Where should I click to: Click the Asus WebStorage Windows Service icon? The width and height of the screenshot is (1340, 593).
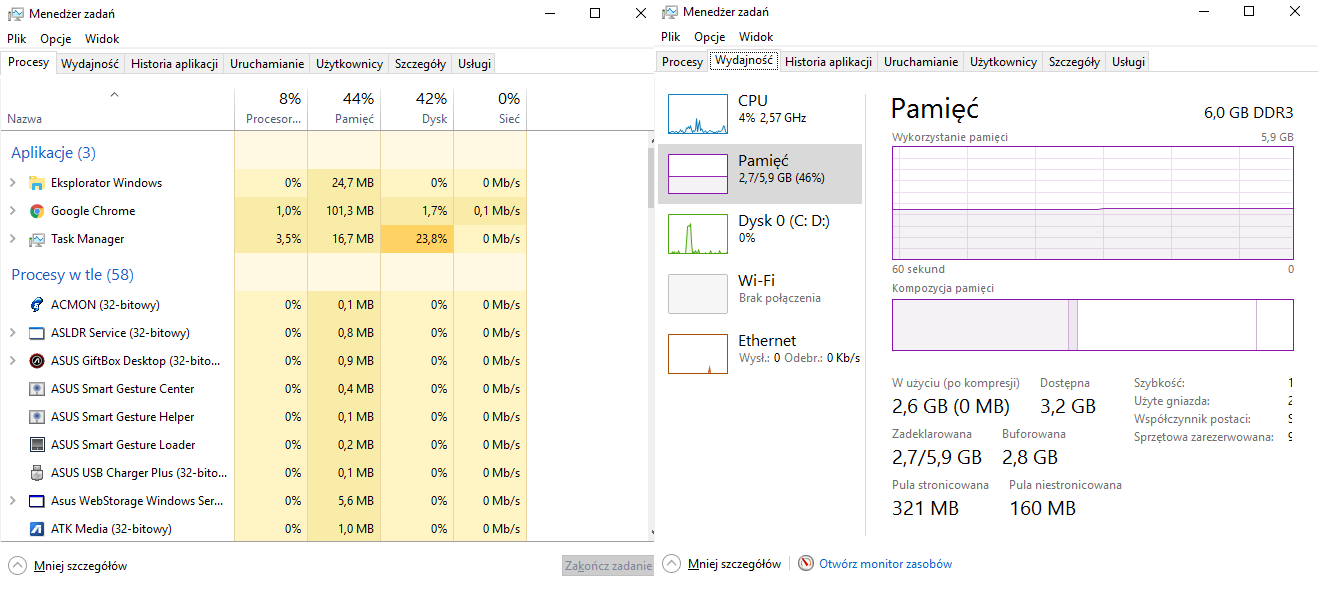click(x=37, y=501)
